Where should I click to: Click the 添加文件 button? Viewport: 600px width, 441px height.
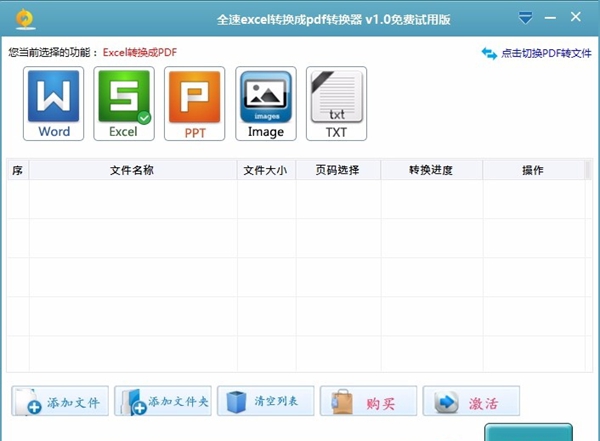[x=60, y=401]
